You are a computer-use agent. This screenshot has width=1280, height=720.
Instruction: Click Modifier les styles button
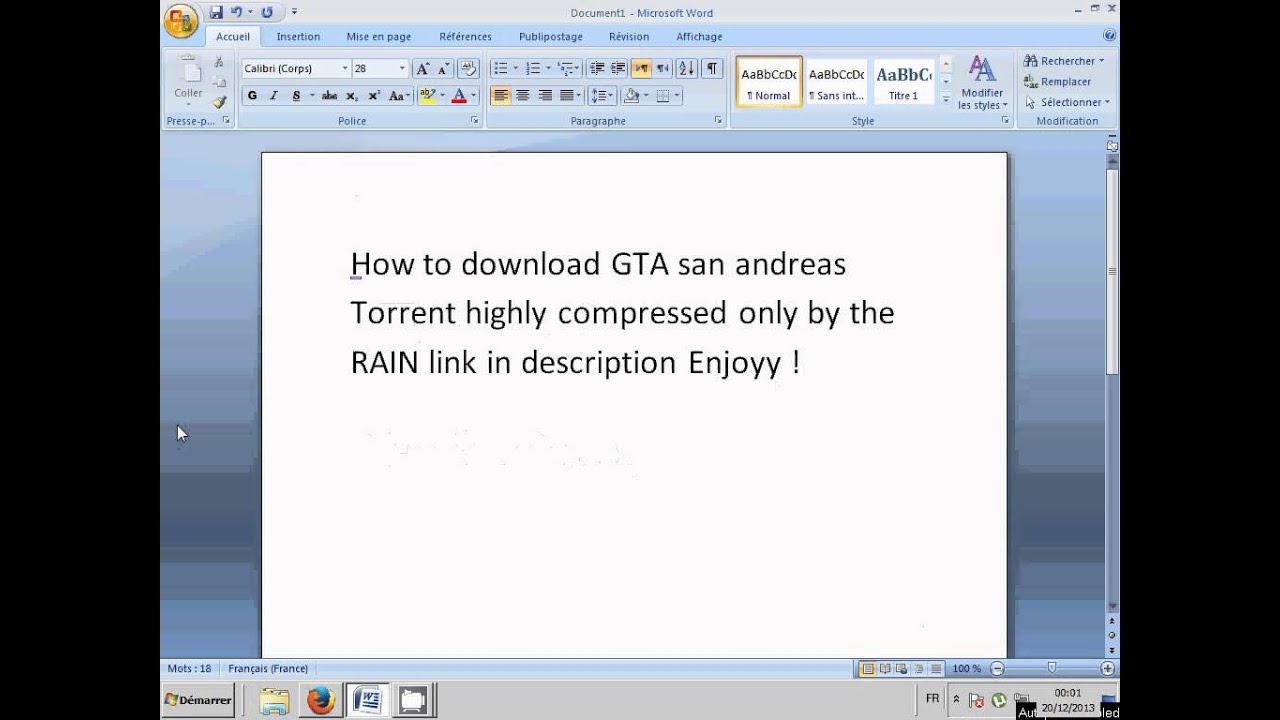[983, 82]
